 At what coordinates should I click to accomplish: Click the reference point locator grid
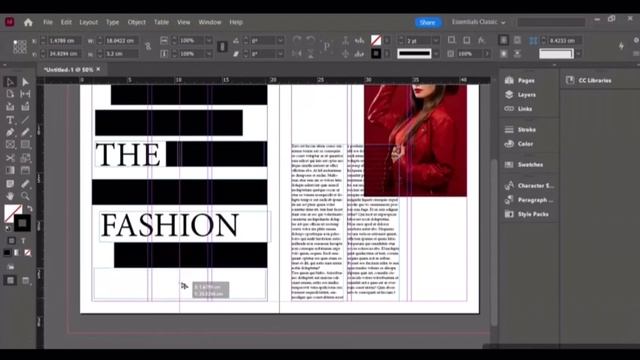point(20,47)
